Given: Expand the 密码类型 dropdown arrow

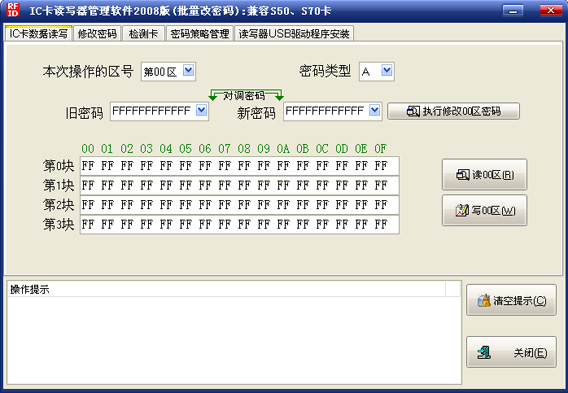Looking at the screenshot, I should (387, 71).
